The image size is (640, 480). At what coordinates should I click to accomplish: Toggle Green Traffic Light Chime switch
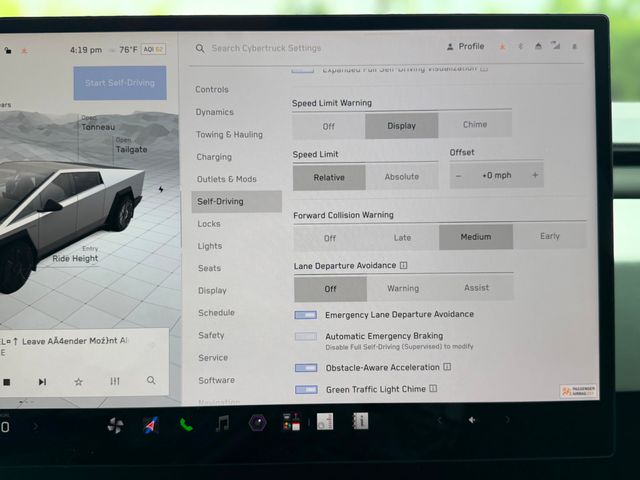click(307, 389)
